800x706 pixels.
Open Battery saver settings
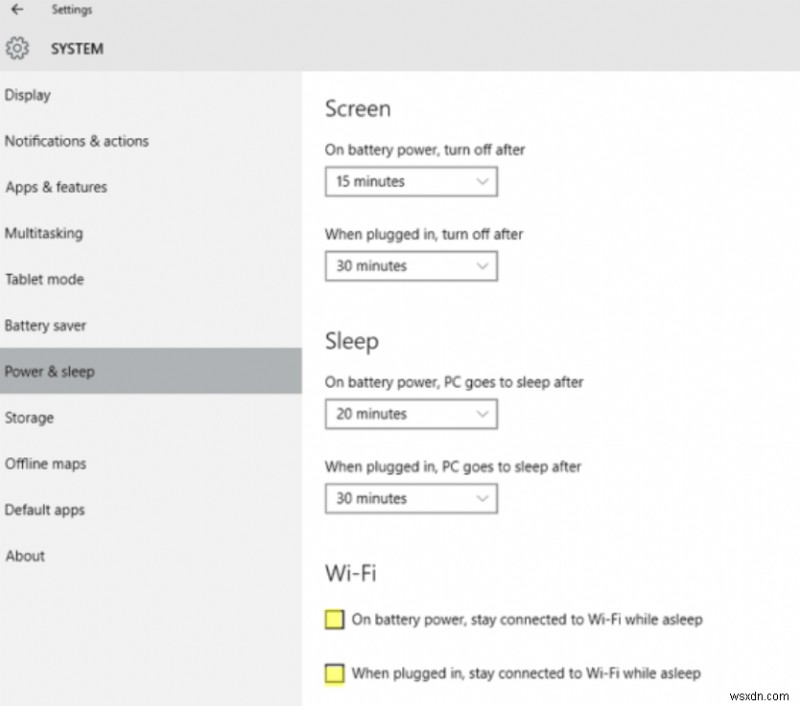45,325
